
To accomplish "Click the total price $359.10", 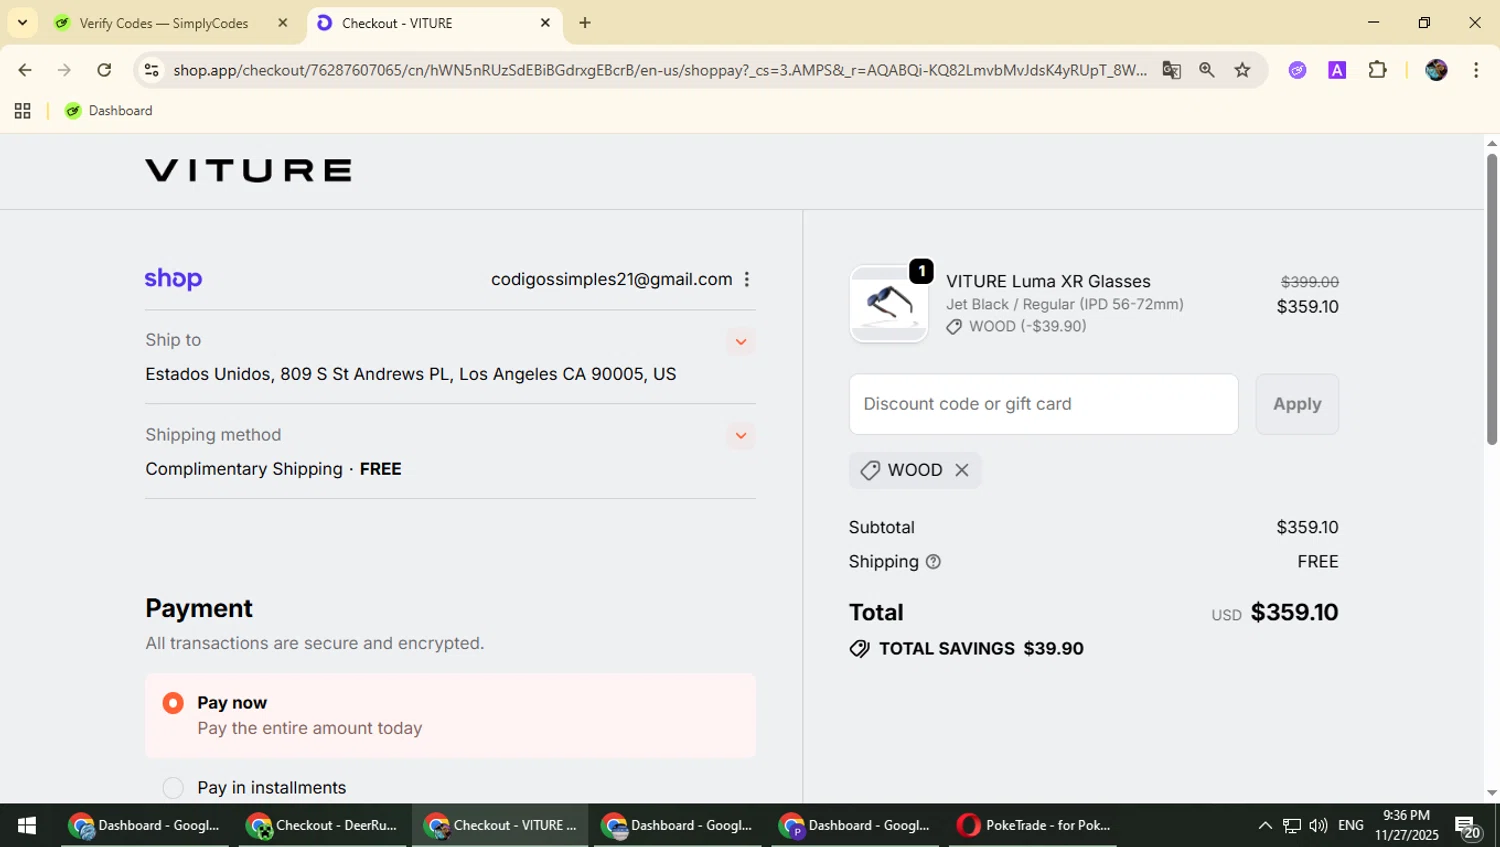I will click(x=1294, y=612).
